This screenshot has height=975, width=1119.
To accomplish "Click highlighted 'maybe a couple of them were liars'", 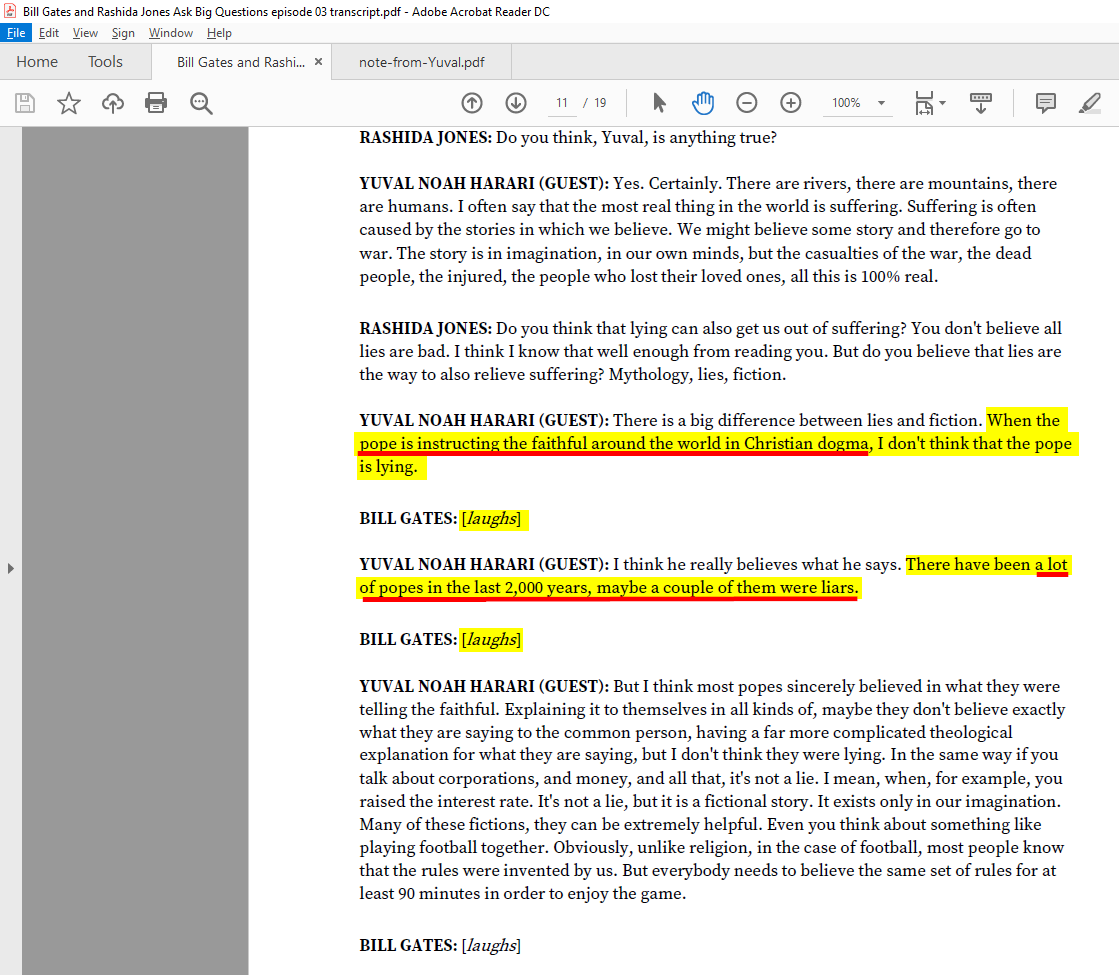I will (726, 587).
